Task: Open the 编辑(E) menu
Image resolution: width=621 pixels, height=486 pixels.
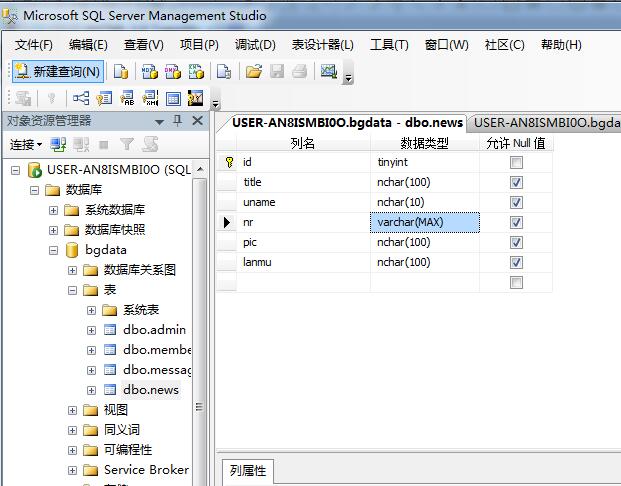Action: click(x=88, y=45)
